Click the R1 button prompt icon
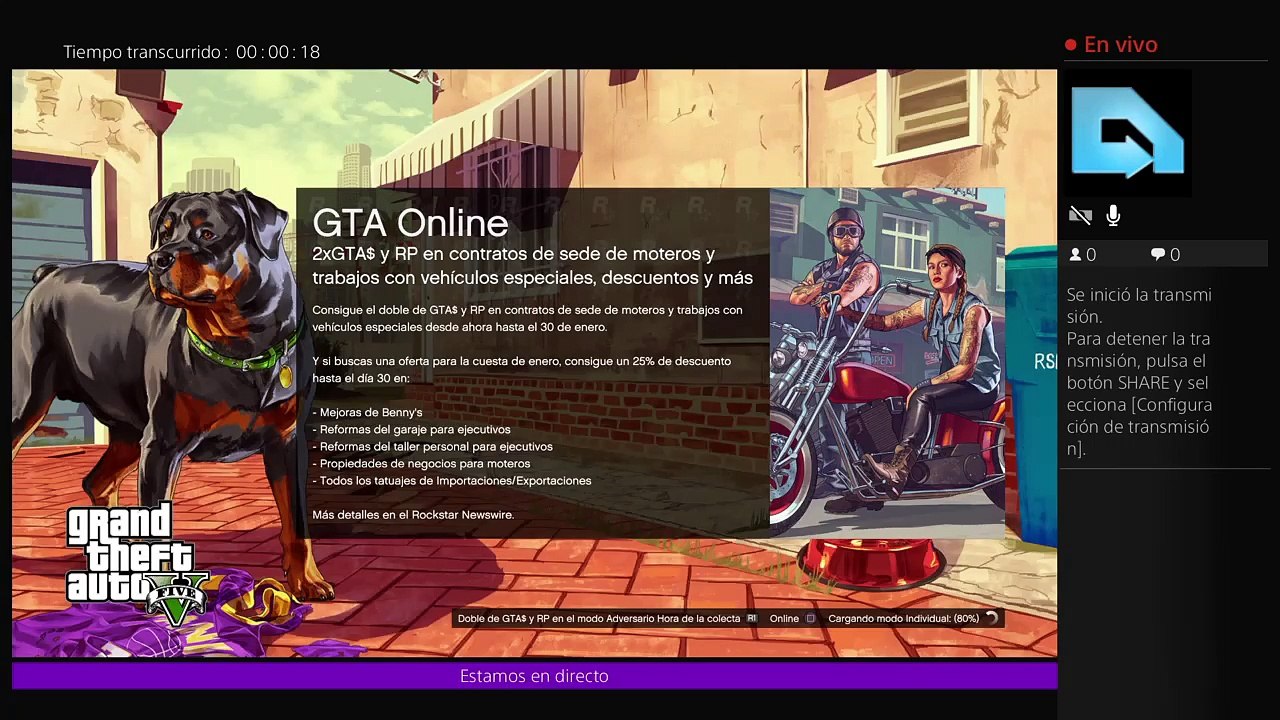The height and width of the screenshot is (720, 1280). [752, 619]
